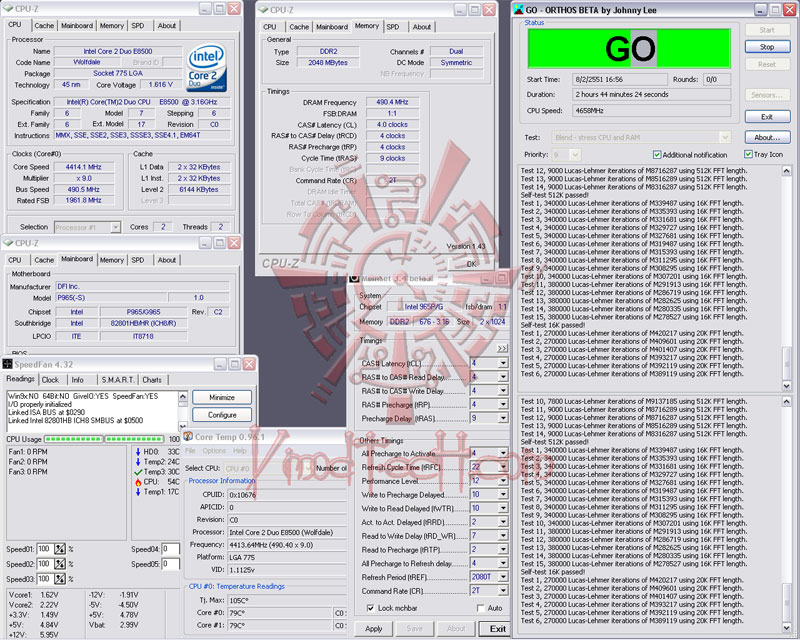
Task: Click the SpeedFan 4.32 title bar icon
Action: (8, 364)
